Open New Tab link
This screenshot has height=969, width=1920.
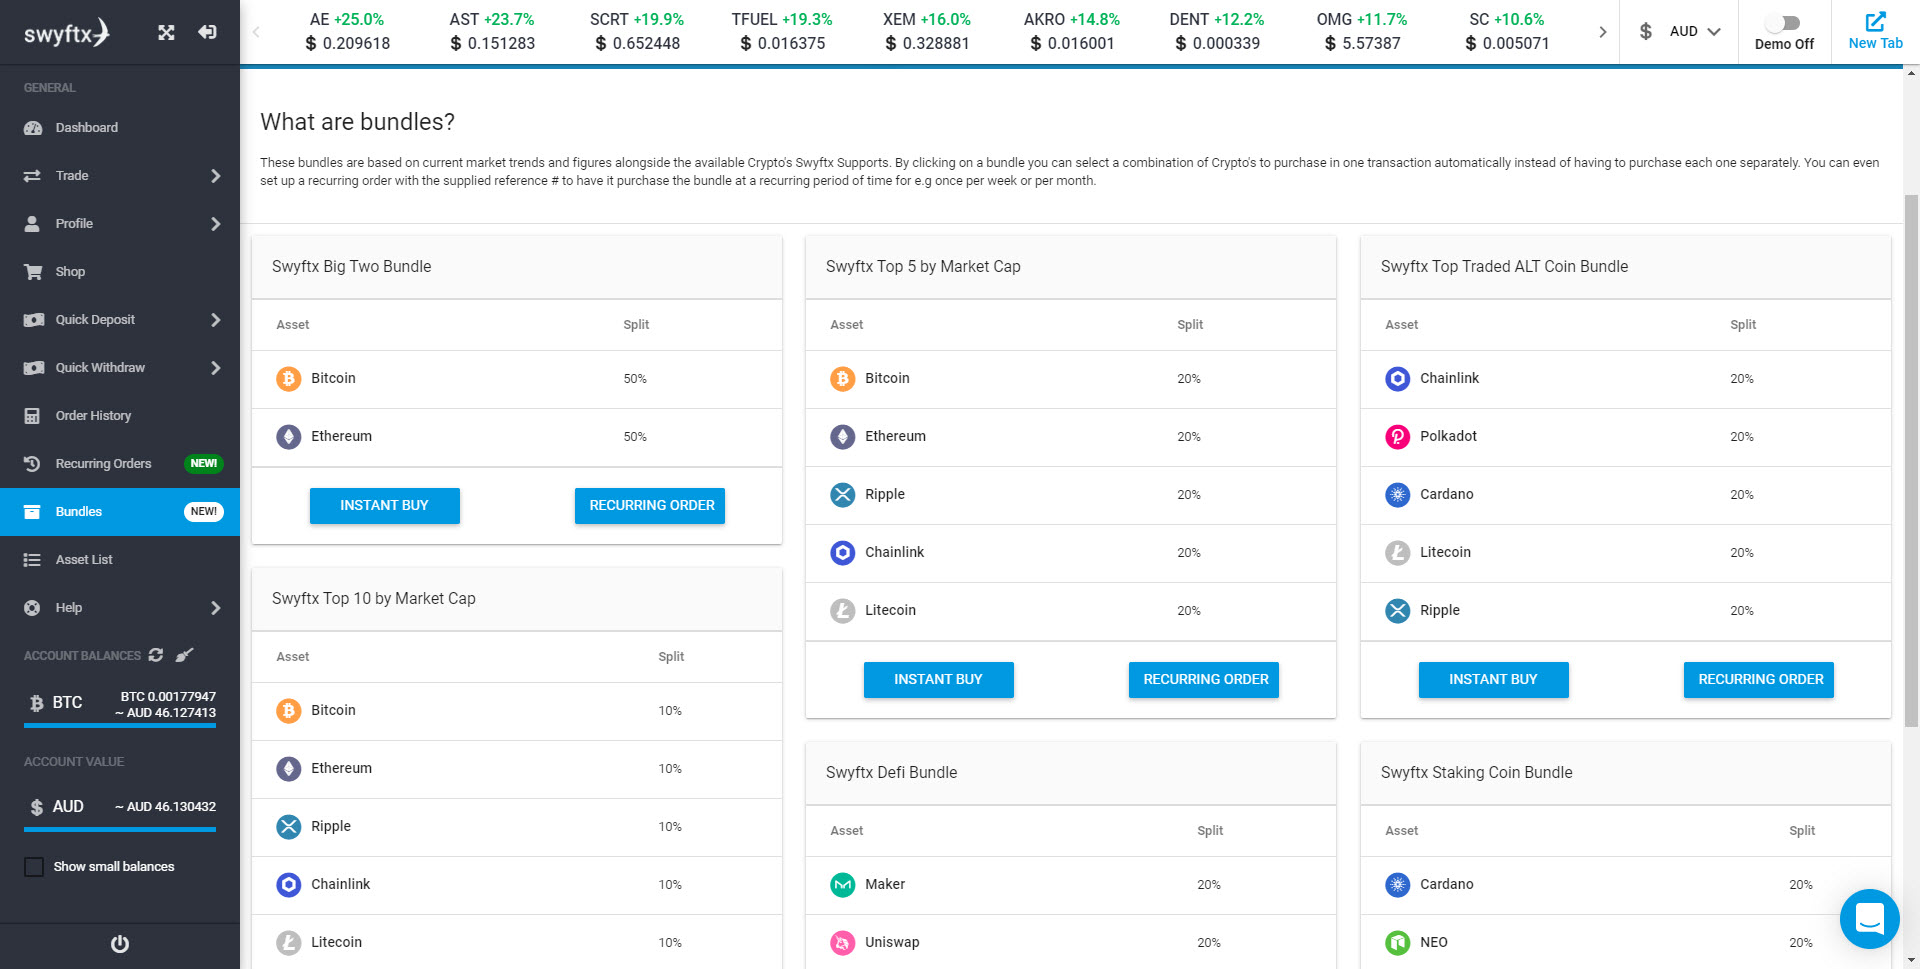tap(1875, 32)
